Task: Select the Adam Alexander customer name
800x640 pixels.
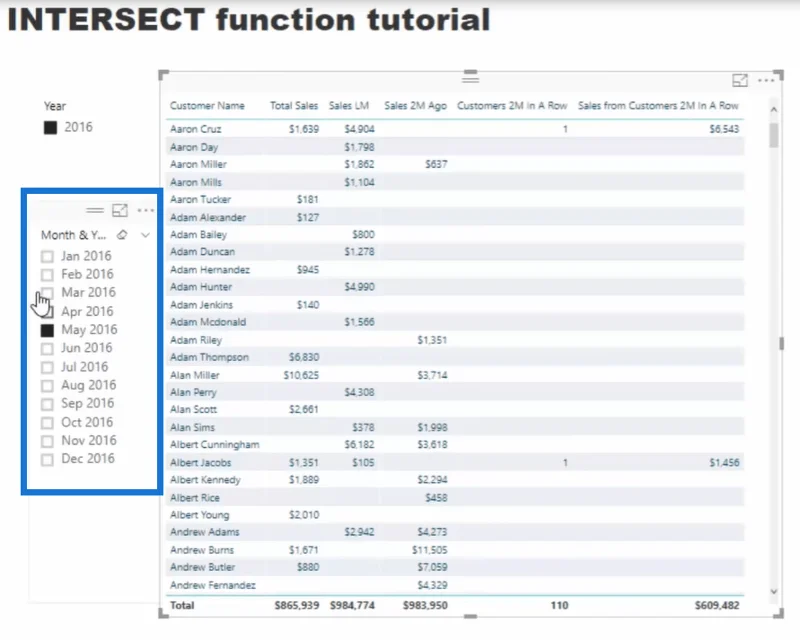Action: [x=208, y=217]
